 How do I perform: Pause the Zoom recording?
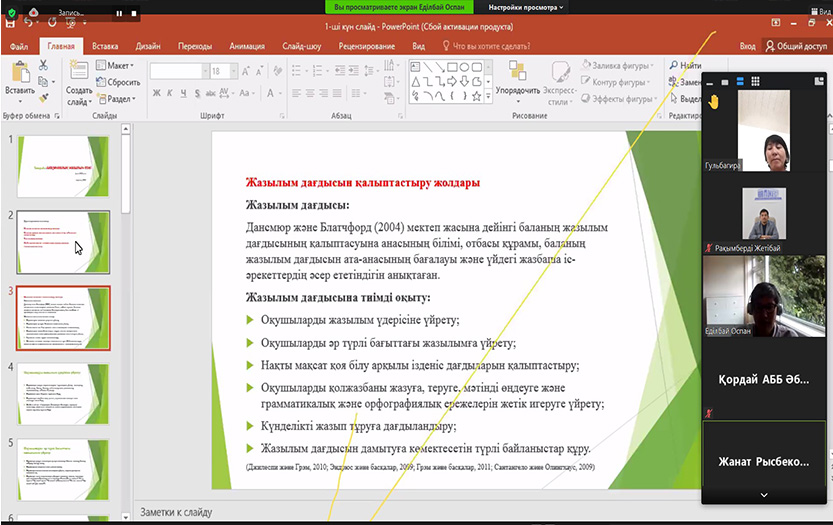click(x=118, y=14)
